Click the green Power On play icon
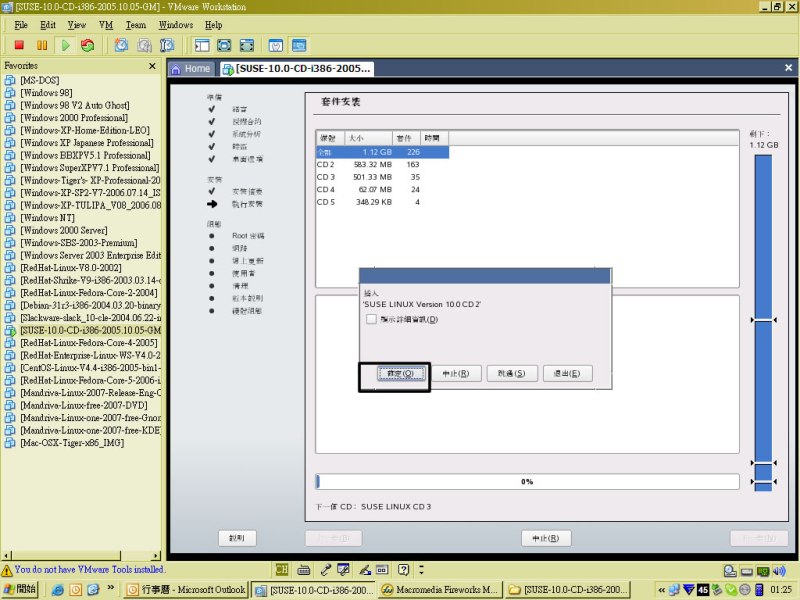The height and width of the screenshot is (600, 800). click(x=65, y=45)
